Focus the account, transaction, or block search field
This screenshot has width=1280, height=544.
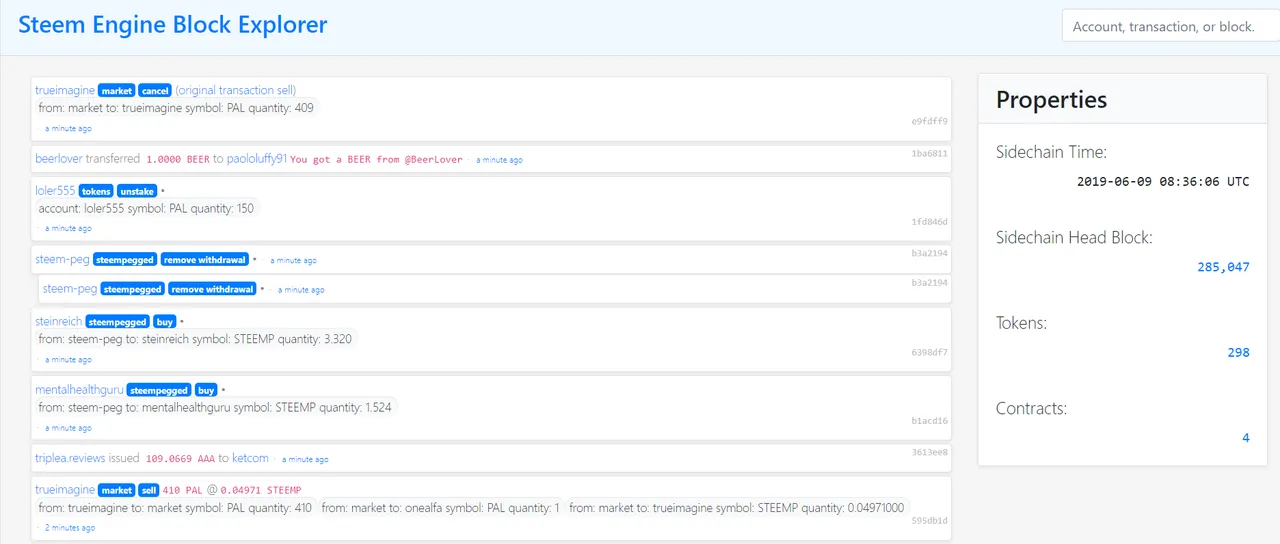pyautogui.click(x=1170, y=26)
